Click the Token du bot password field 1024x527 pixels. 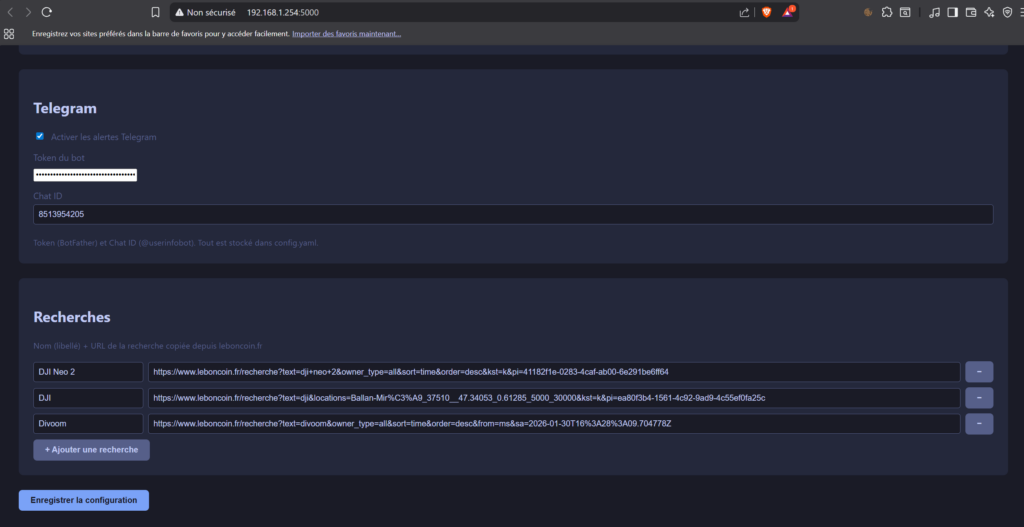coord(85,175)
